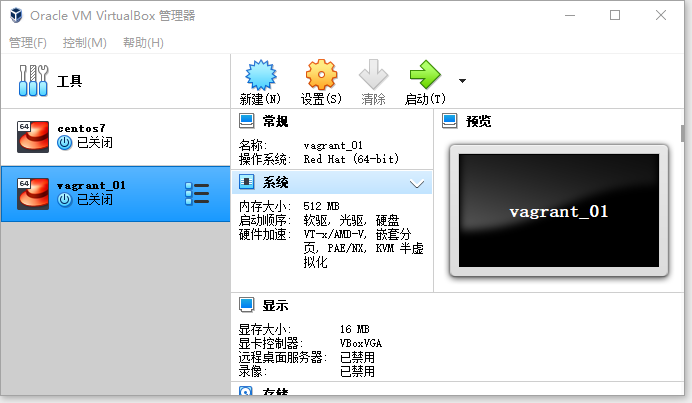
Task: Minimize the VirtualBox manager window
Action: 570,15
